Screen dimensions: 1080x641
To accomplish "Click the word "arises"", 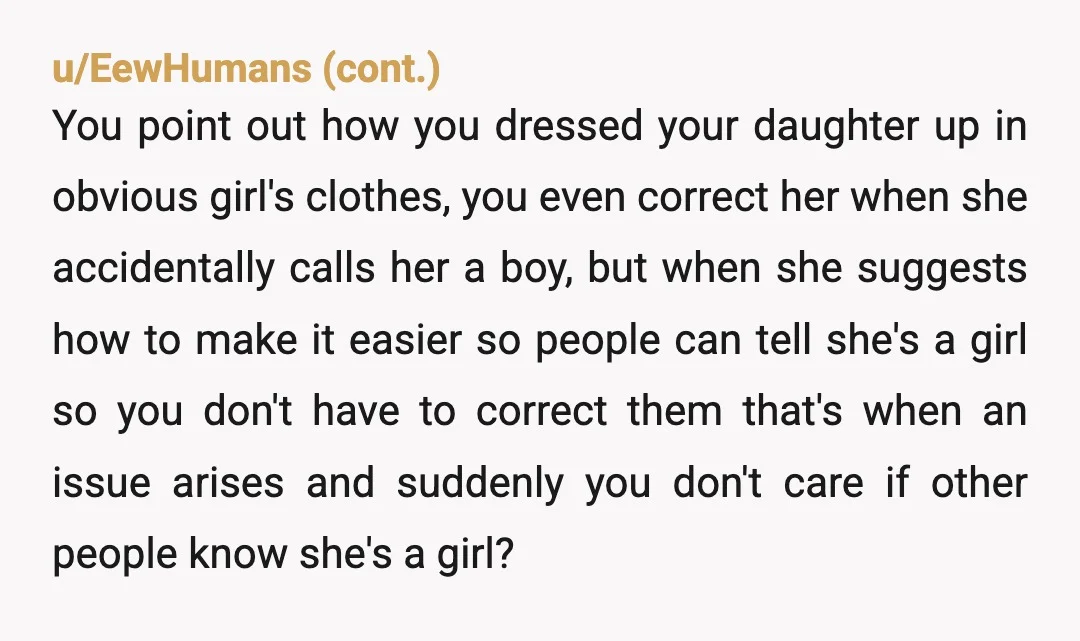I will click(228, 482).
